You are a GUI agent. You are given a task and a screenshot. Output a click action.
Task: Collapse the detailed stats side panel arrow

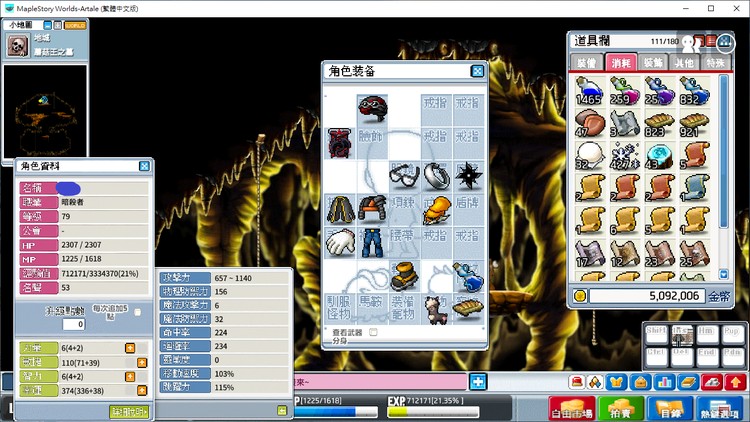[x=282, y=411]
